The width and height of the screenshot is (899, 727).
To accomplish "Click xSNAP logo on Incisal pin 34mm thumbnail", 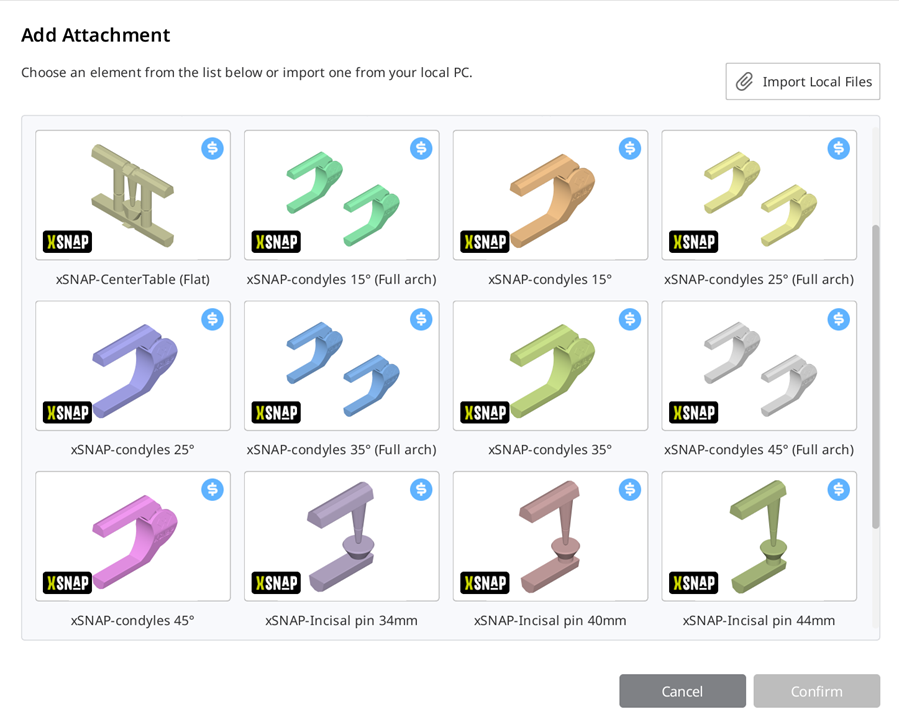I will pyautogui.click(x=276, y=582).
